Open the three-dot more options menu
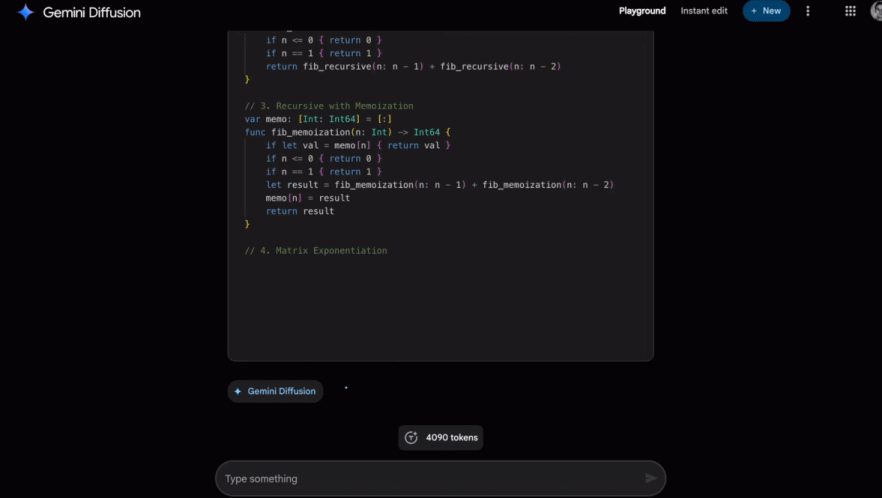882x498 pixels. point(808,11)
